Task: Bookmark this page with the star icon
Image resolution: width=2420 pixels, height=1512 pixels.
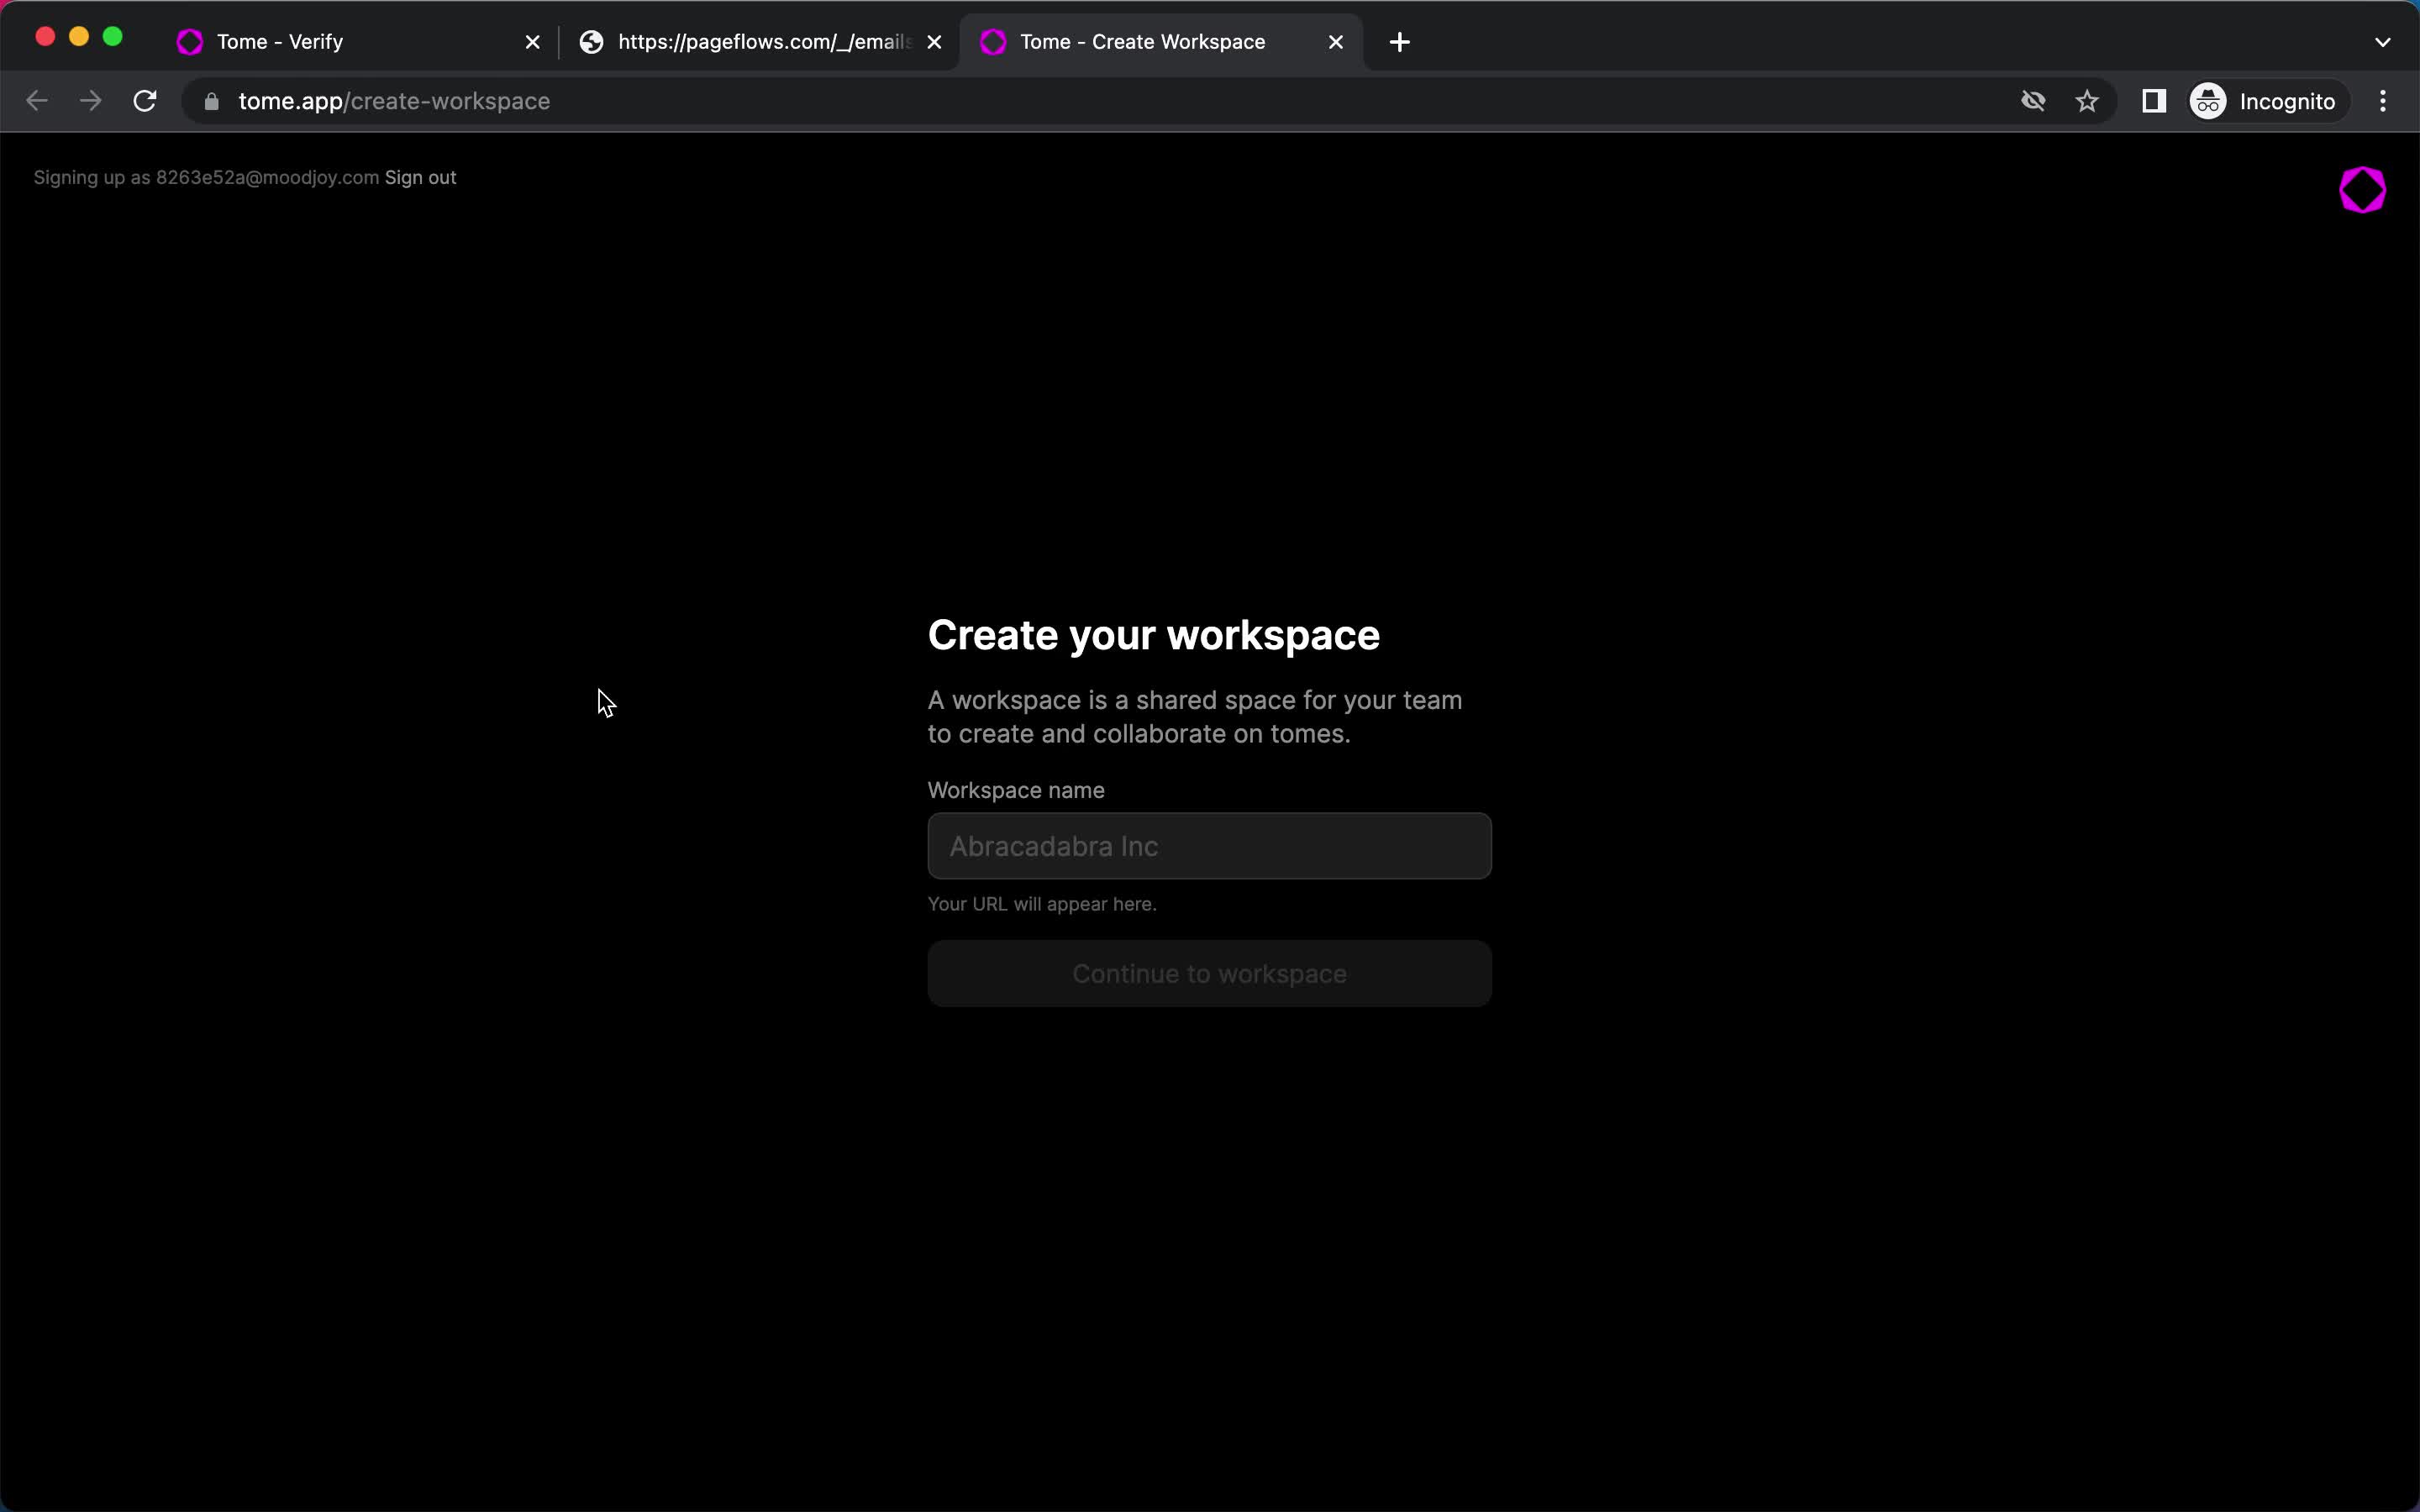Action: [2087, 101]
